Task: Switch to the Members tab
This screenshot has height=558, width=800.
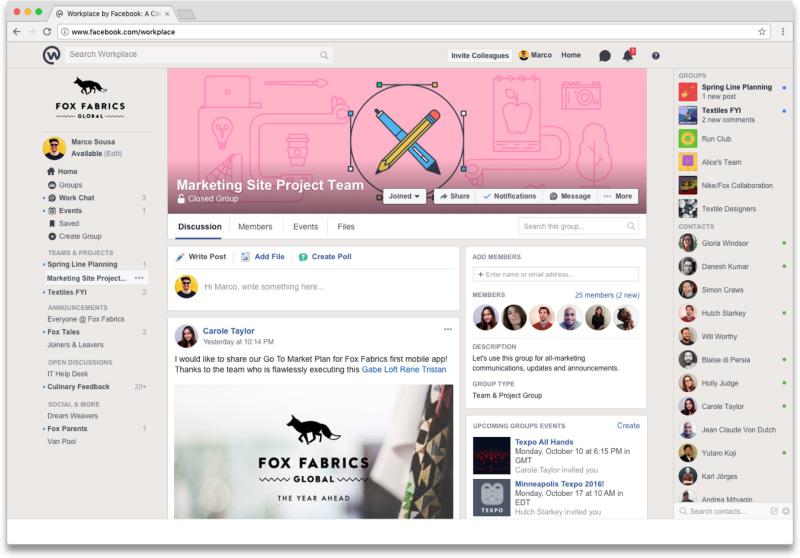Action: click(255, 226)
